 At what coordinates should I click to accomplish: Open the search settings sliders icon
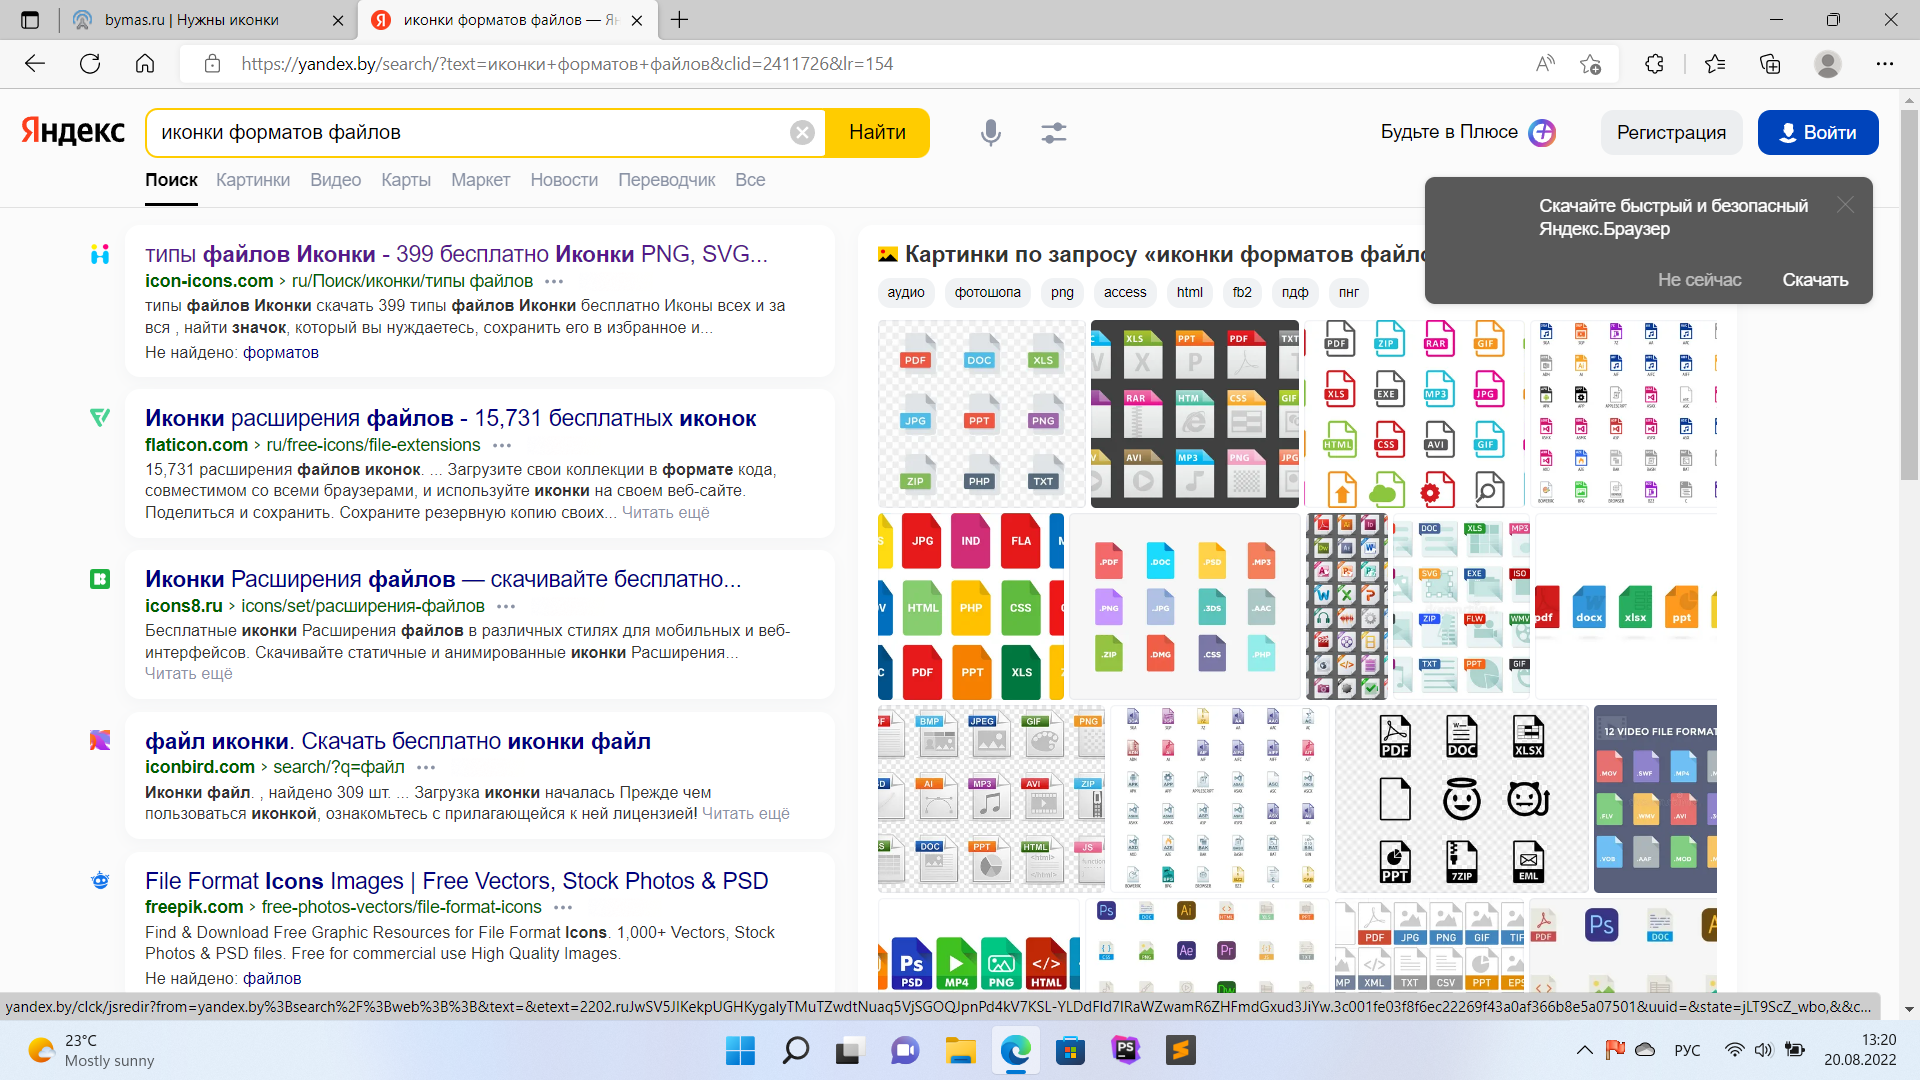point(1053,132)
